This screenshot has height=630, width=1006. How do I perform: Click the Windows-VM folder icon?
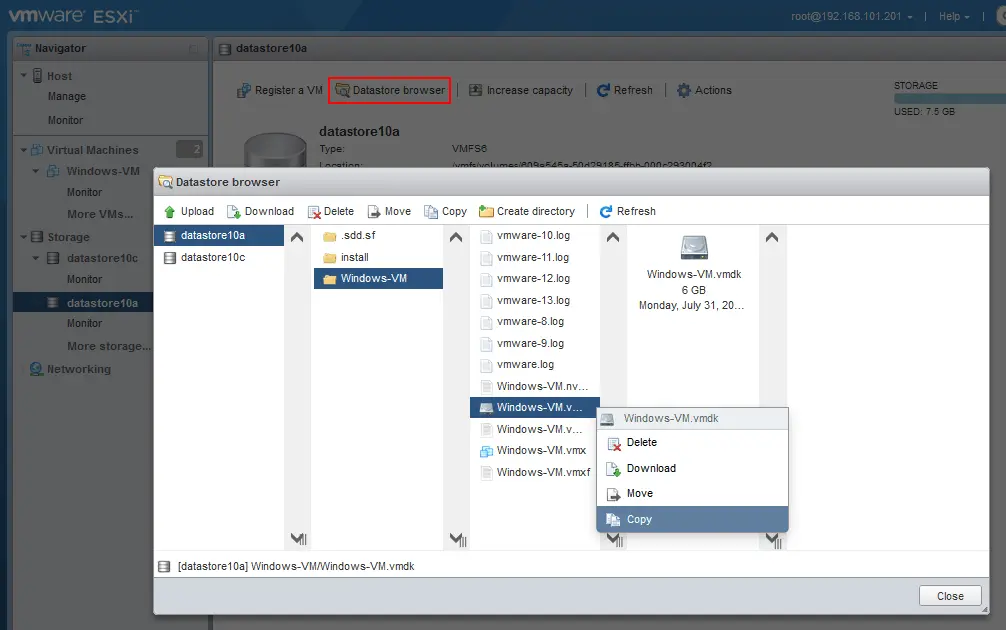[330, 279]
